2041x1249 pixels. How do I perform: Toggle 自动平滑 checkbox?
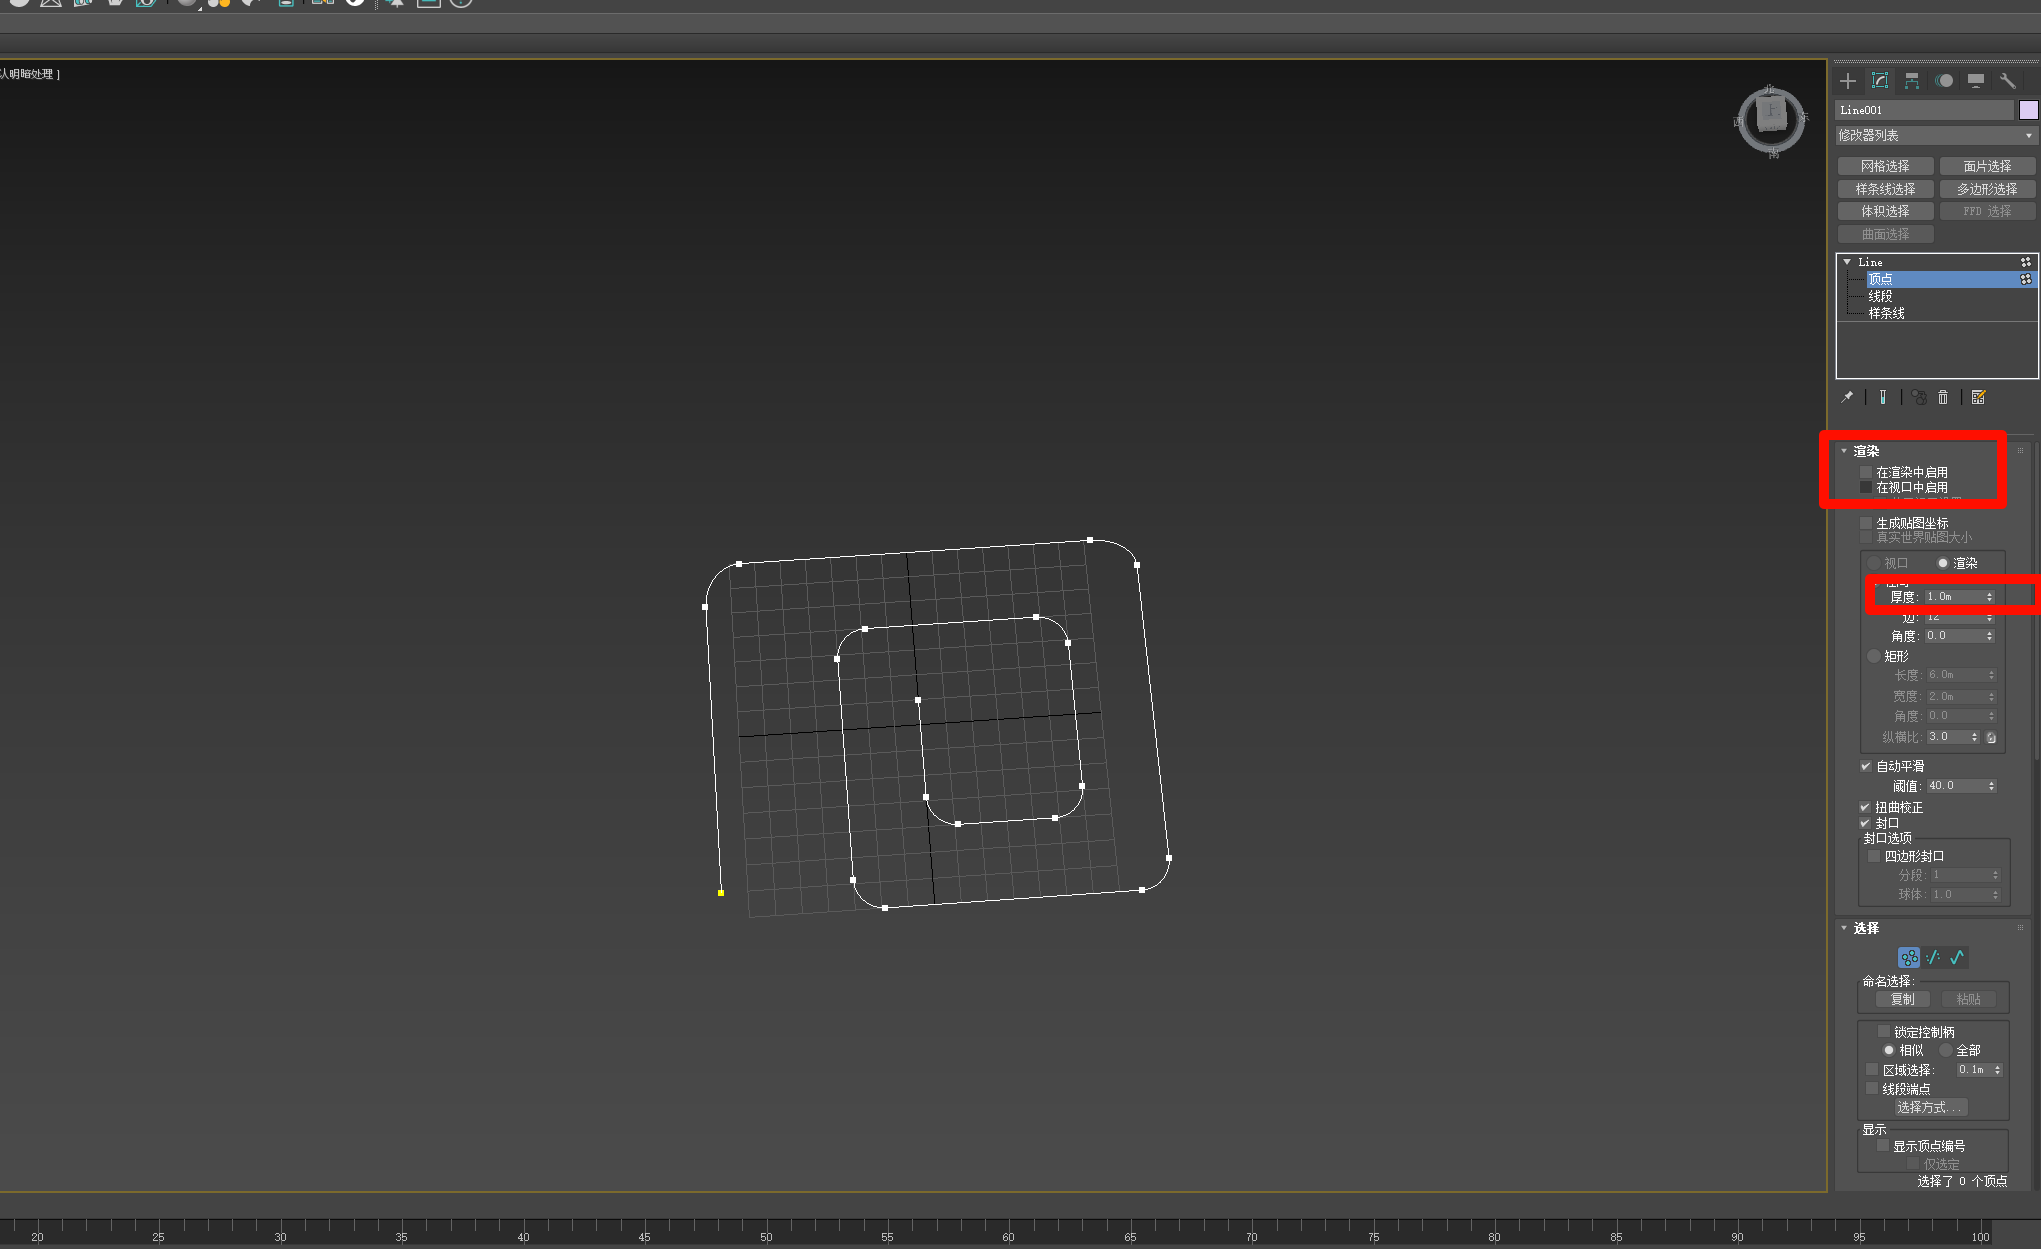coord(1866,766)
